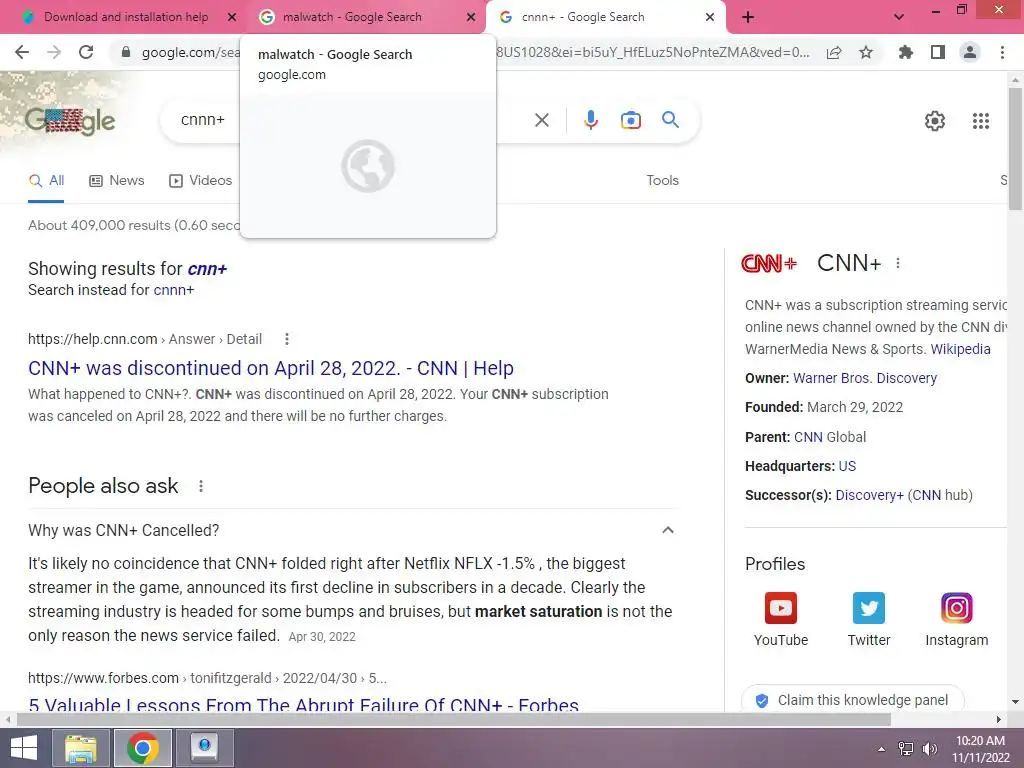Switch to Download and installation help tab
The image size is (1024, 768).
coord(125,17)
